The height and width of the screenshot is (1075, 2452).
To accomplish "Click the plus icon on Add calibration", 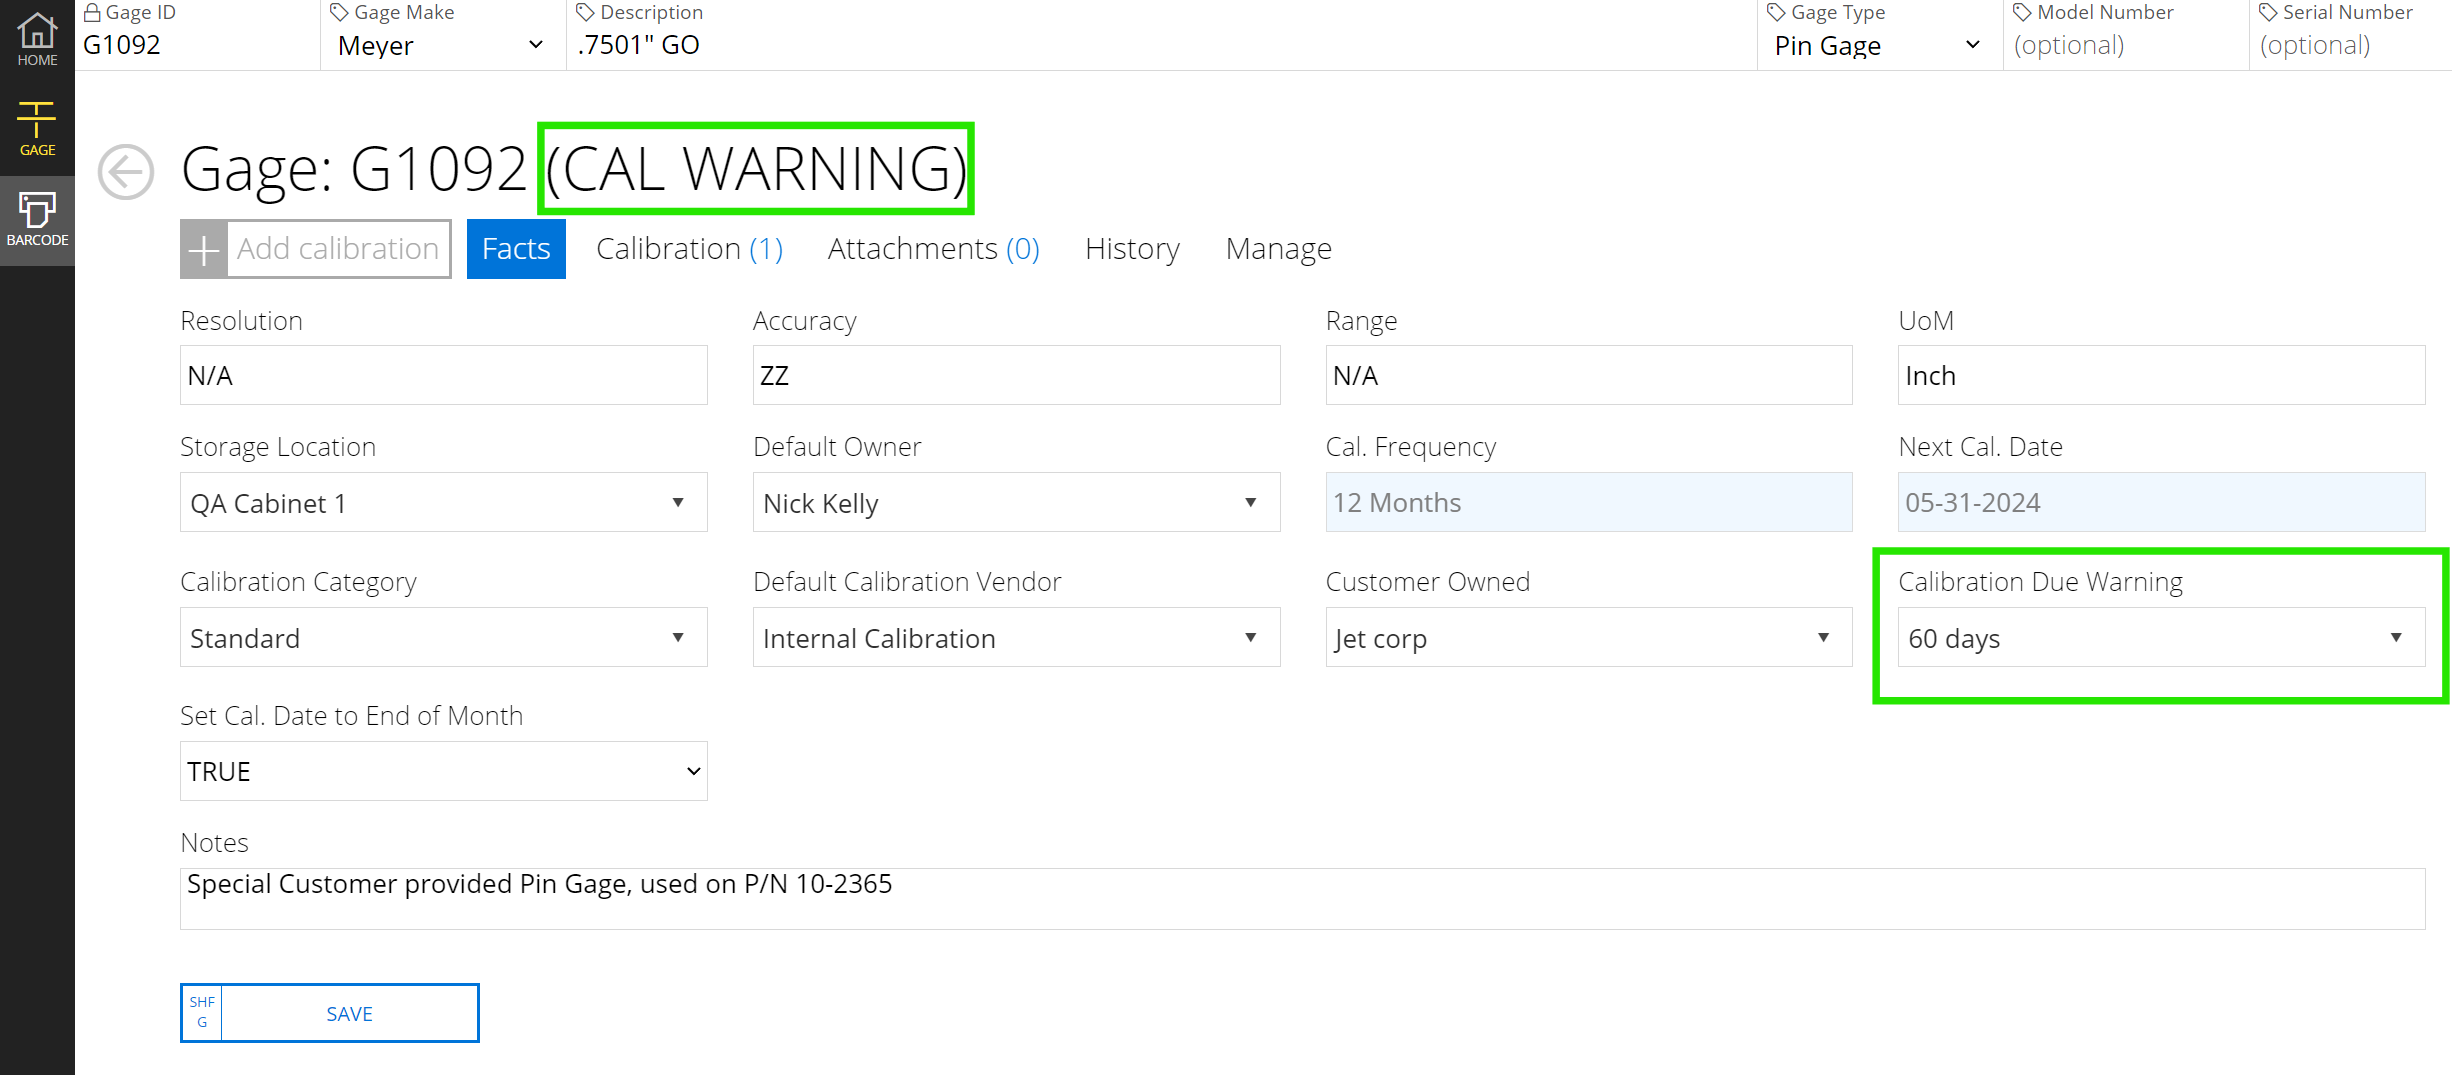I will [x=204, y=249].
